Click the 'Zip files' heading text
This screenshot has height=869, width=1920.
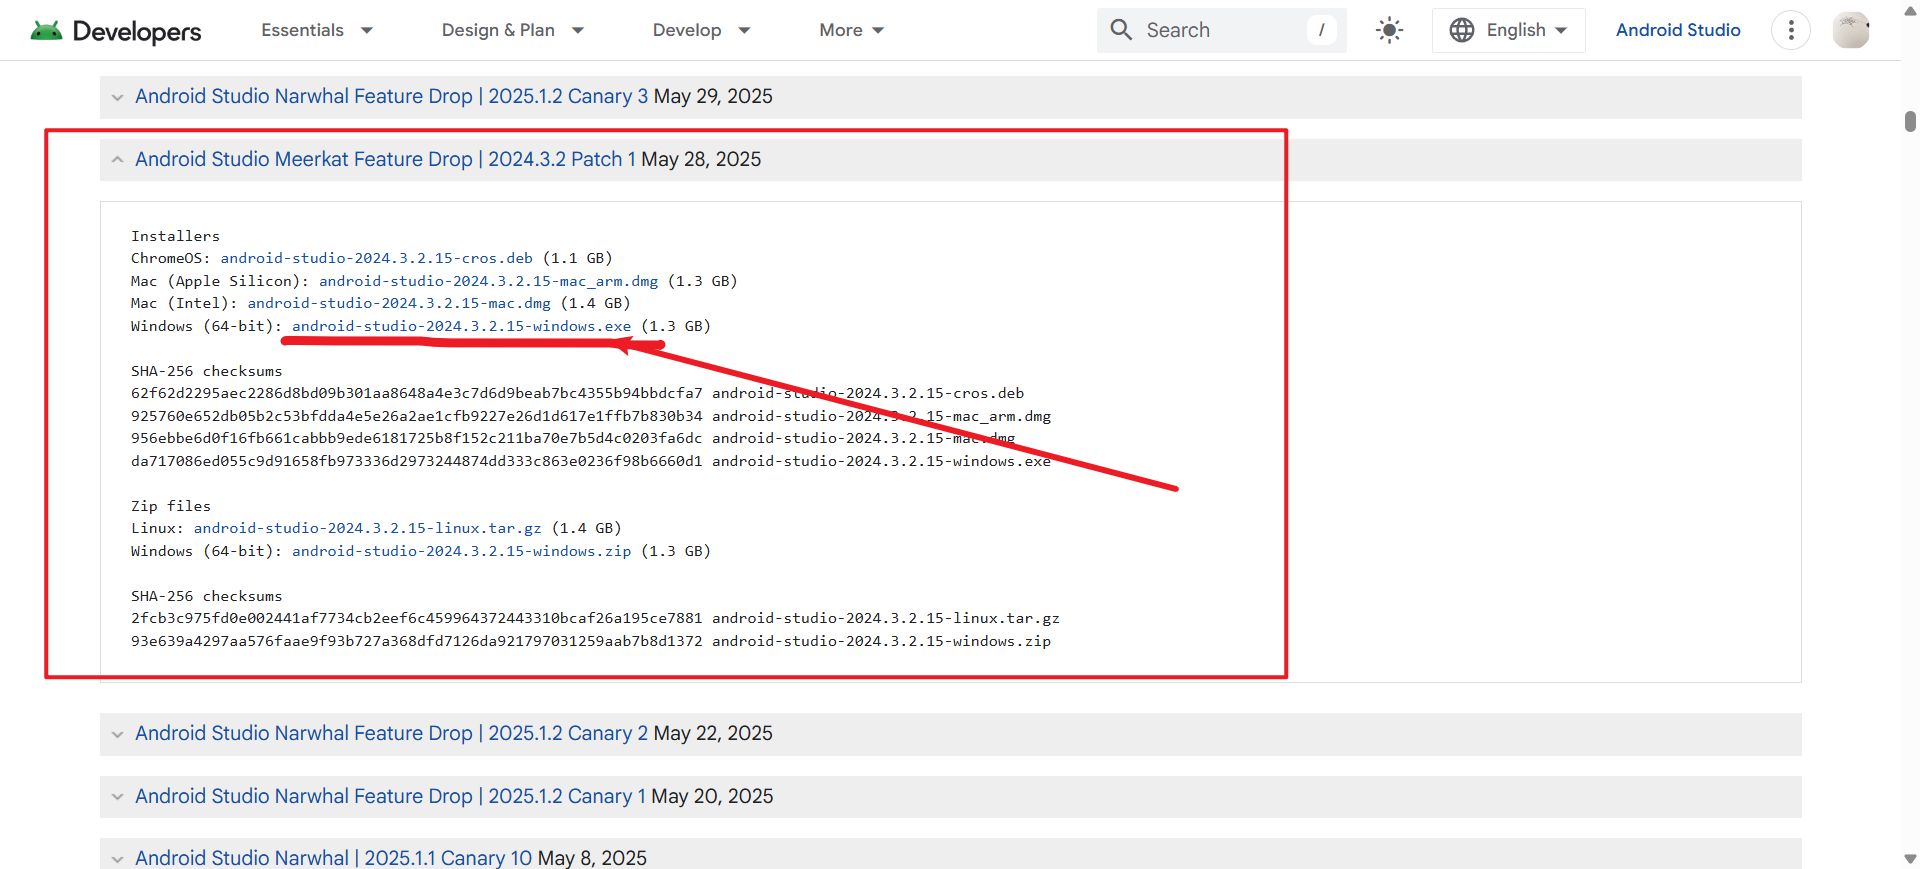point(171,506)
